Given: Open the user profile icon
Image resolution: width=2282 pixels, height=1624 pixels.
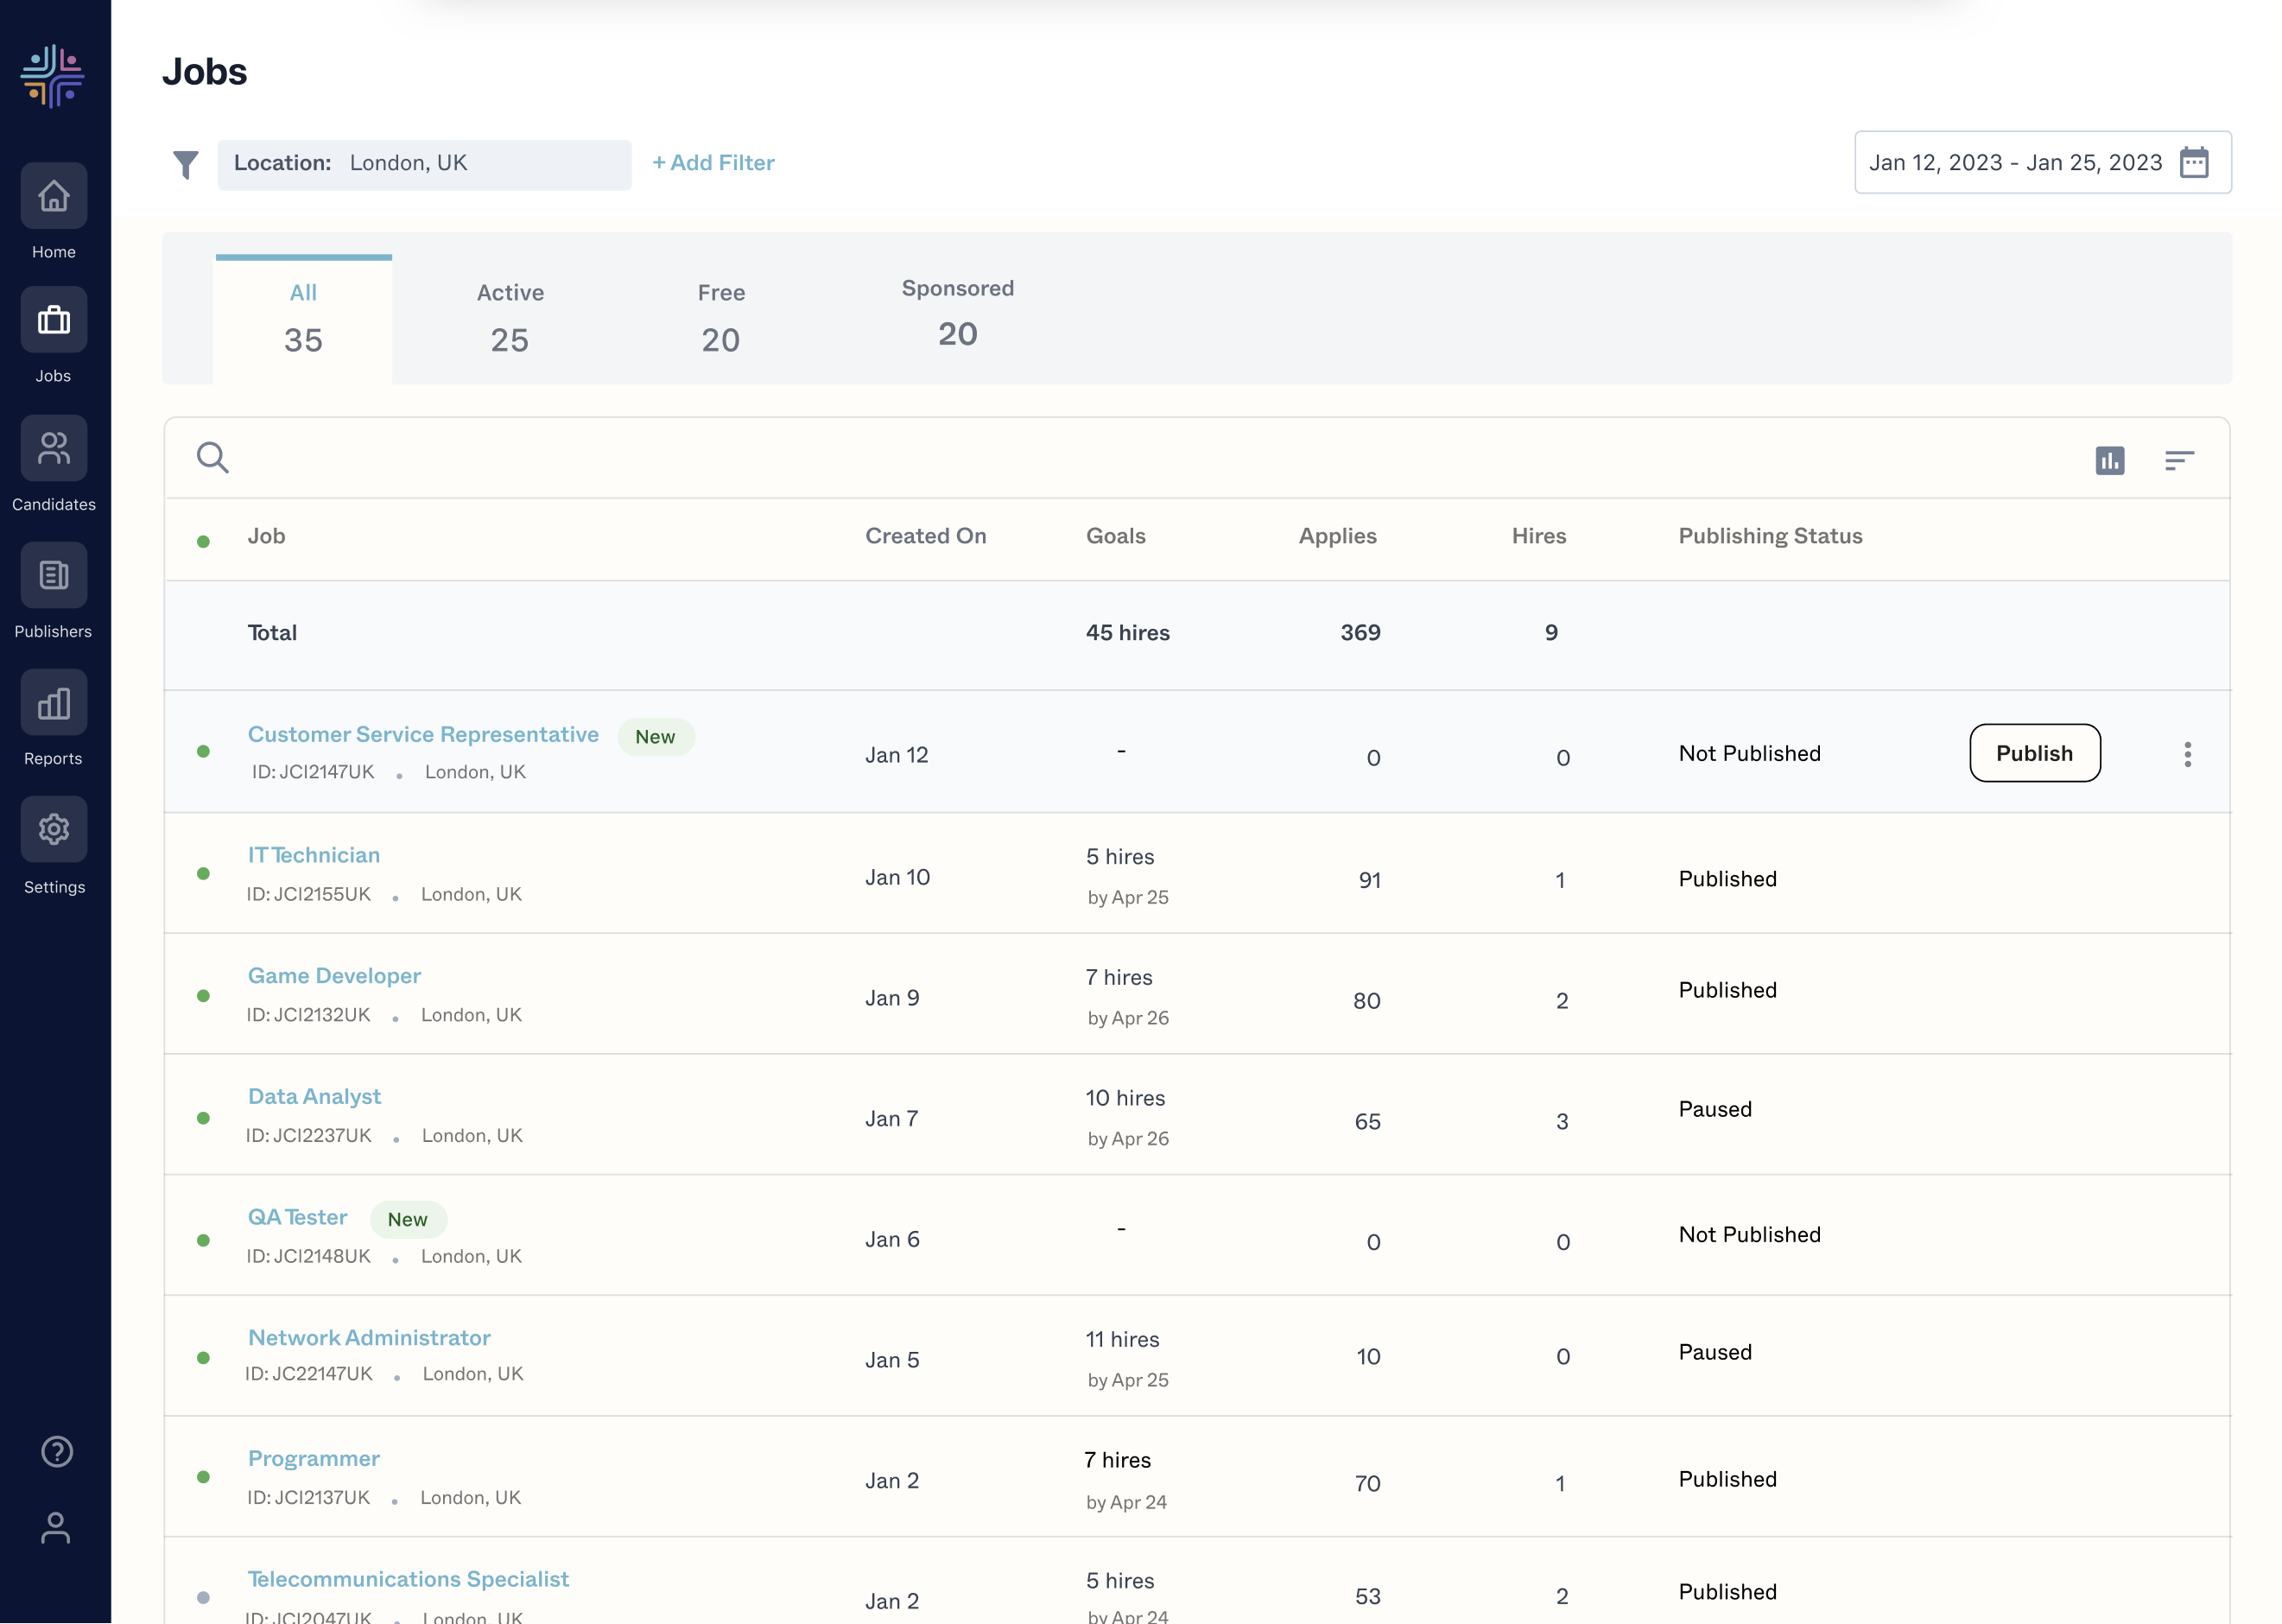Looking at the screenshot, I should pyautogui.click(x=56, y=1527).
